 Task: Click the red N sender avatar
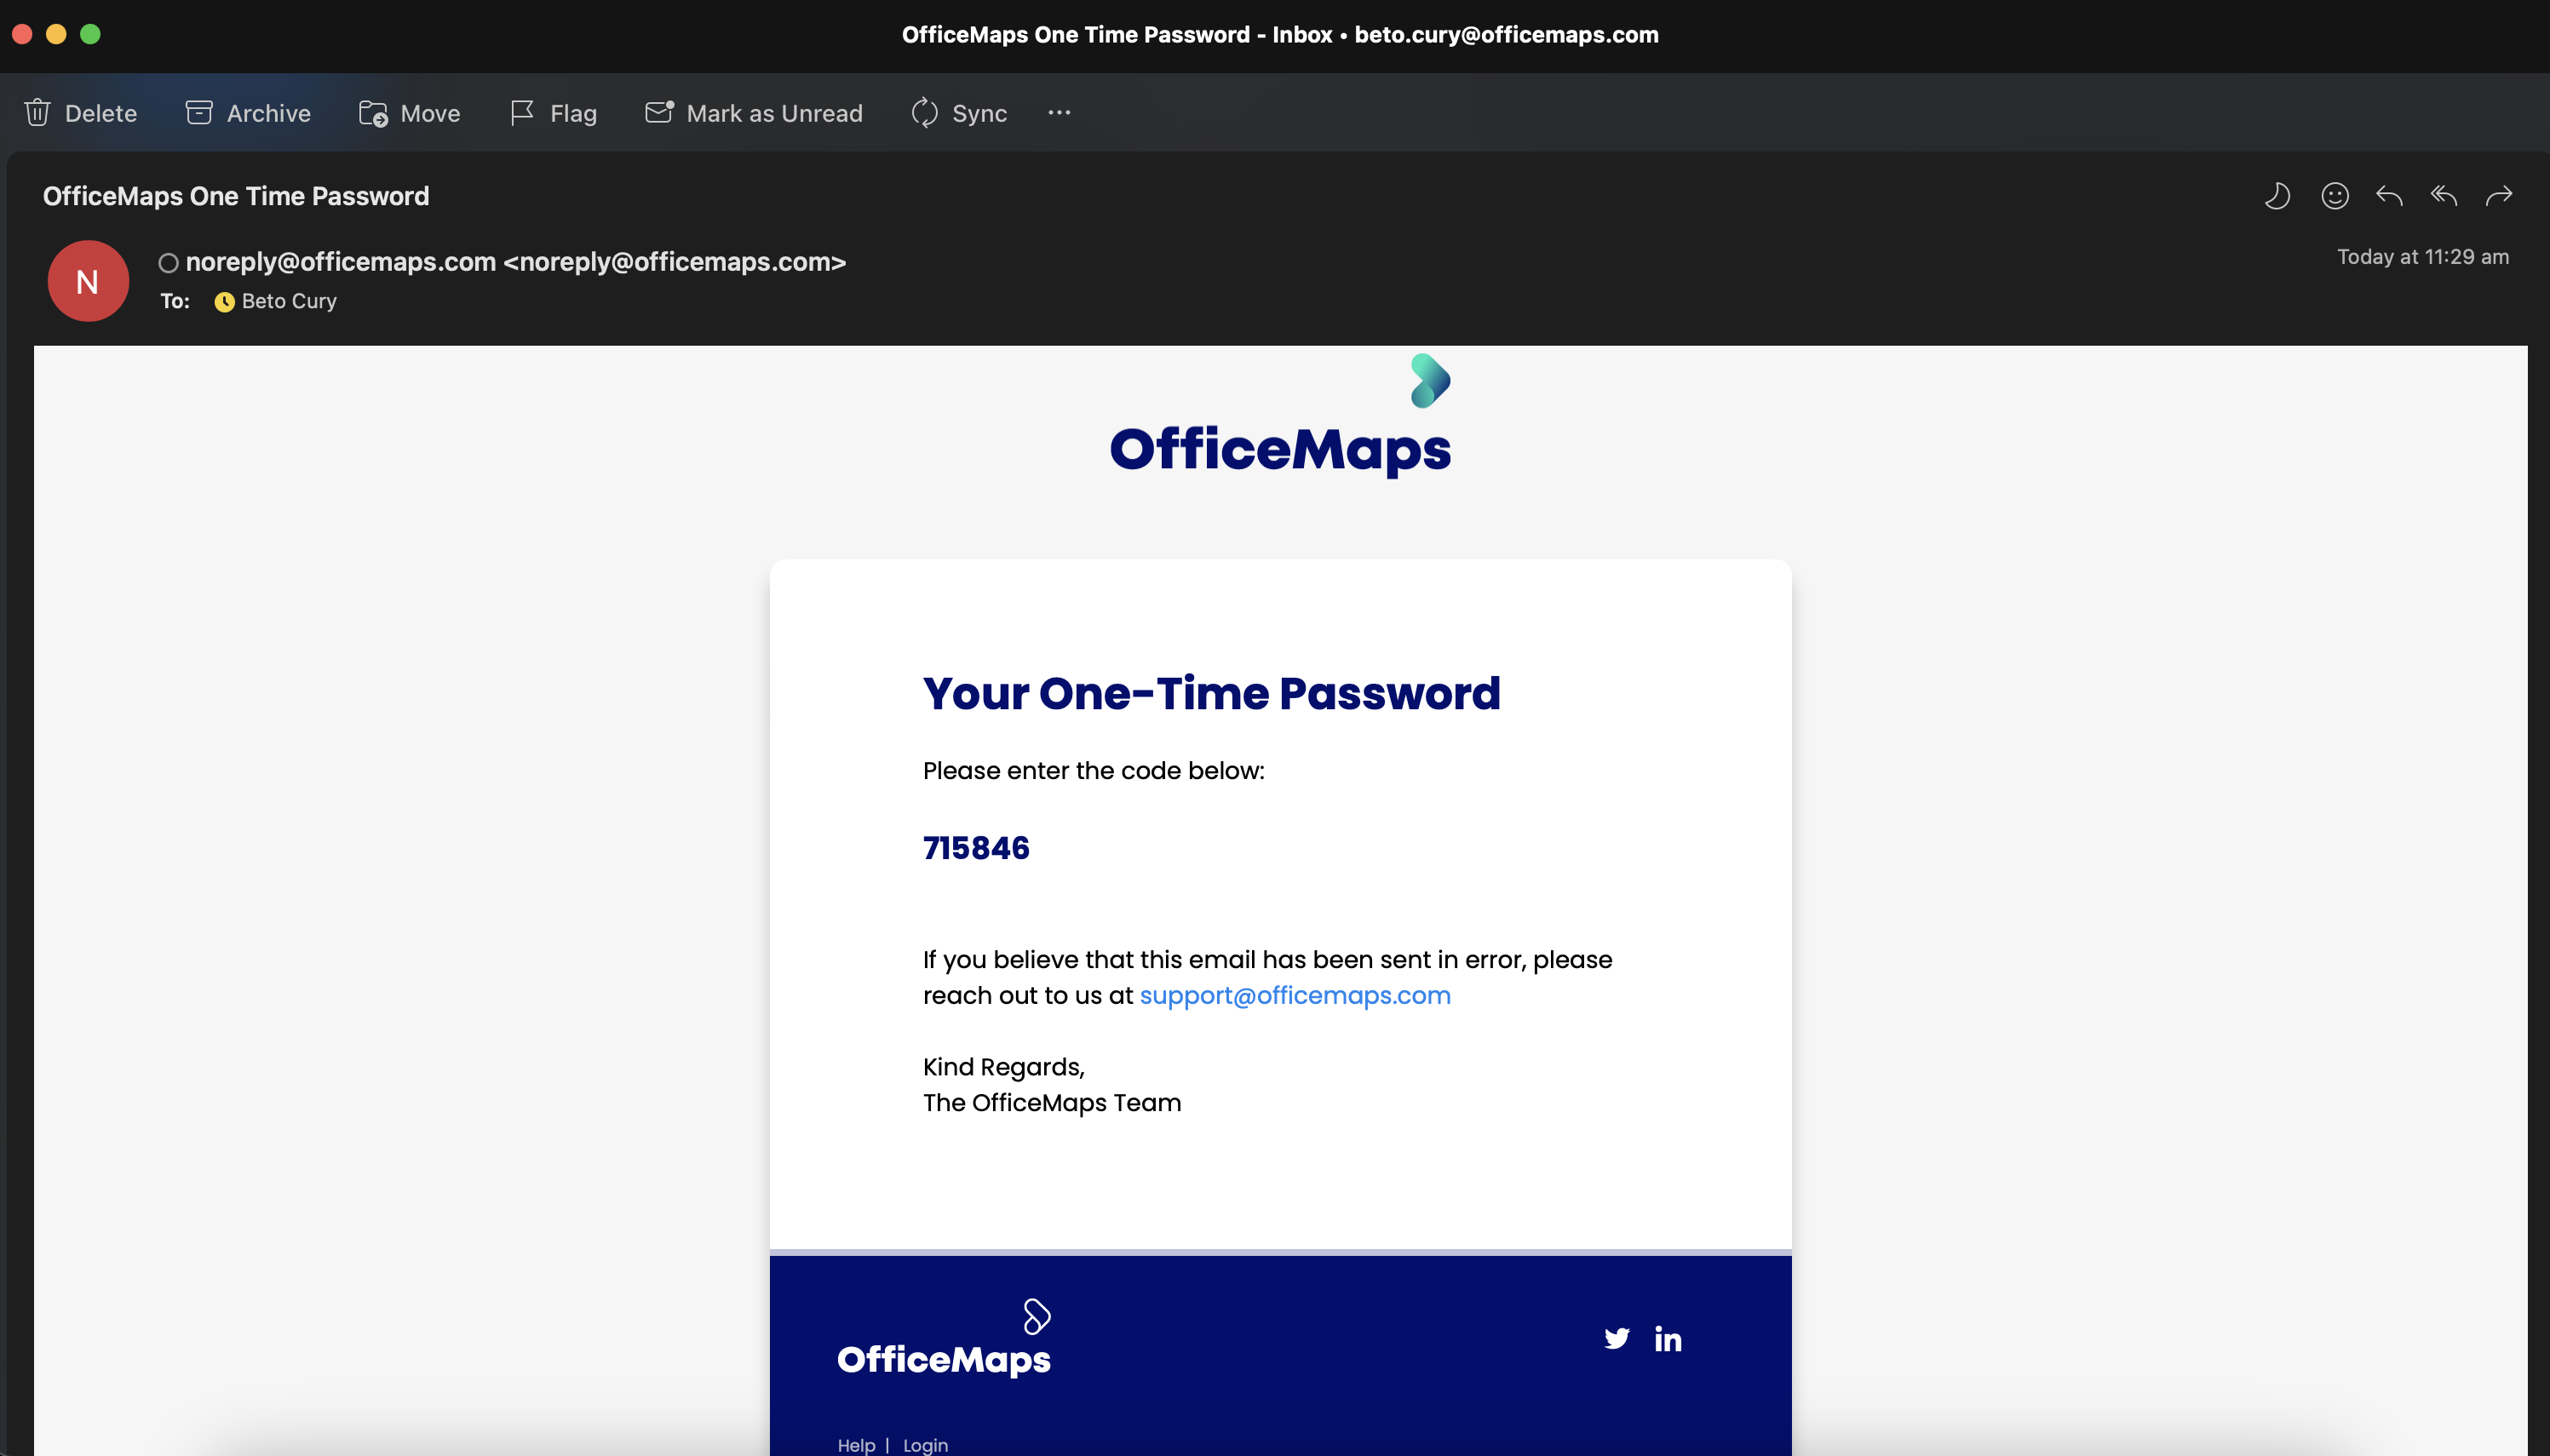[x=88, y=281]
